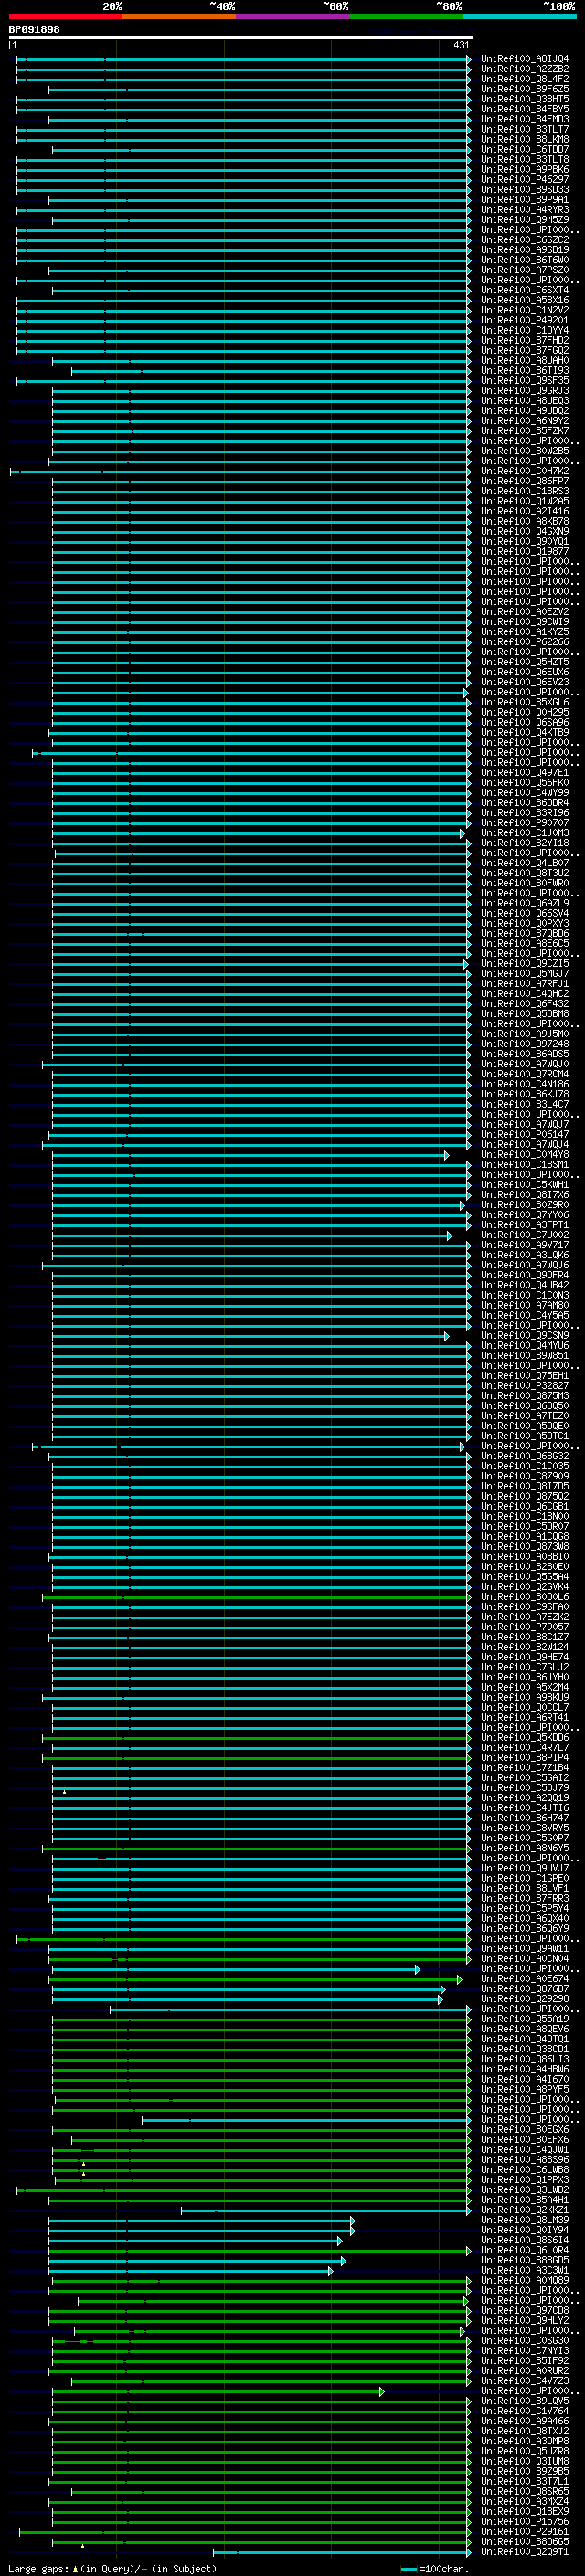This screenshot has height=2576, width=585.
Task: Open hit UniRef100_A2ZZB2
Action: 524,69
